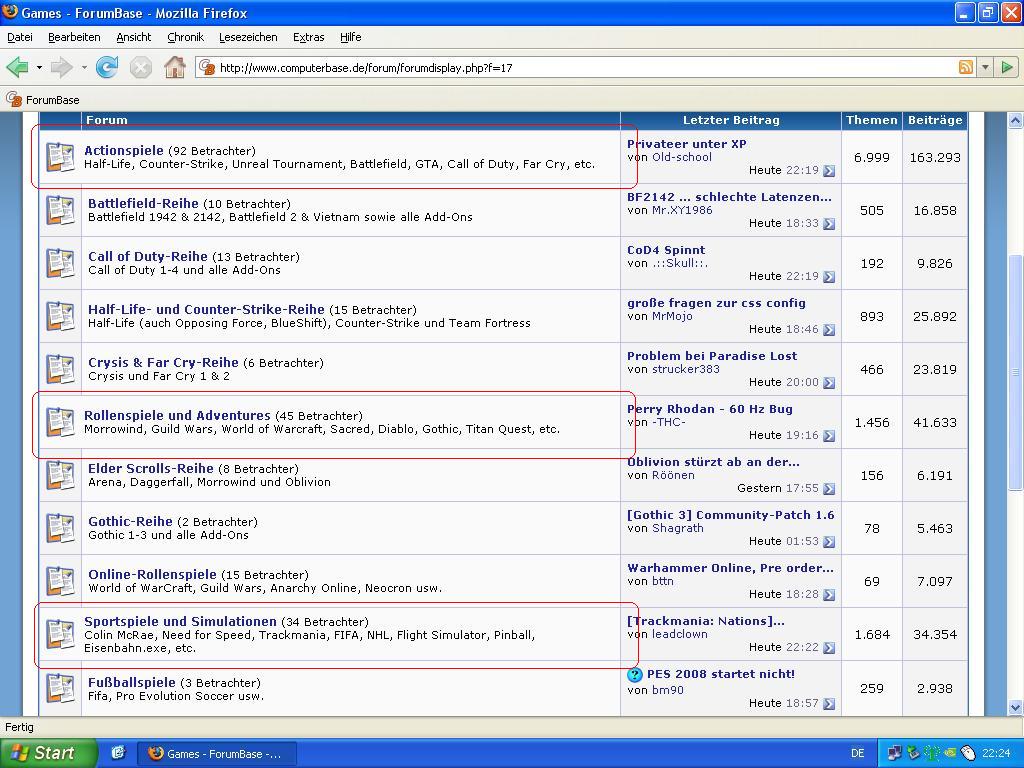Open the Chronik menu
Image resolution: width=1024 pixels, height=768 pixels.
coord(185,37)
